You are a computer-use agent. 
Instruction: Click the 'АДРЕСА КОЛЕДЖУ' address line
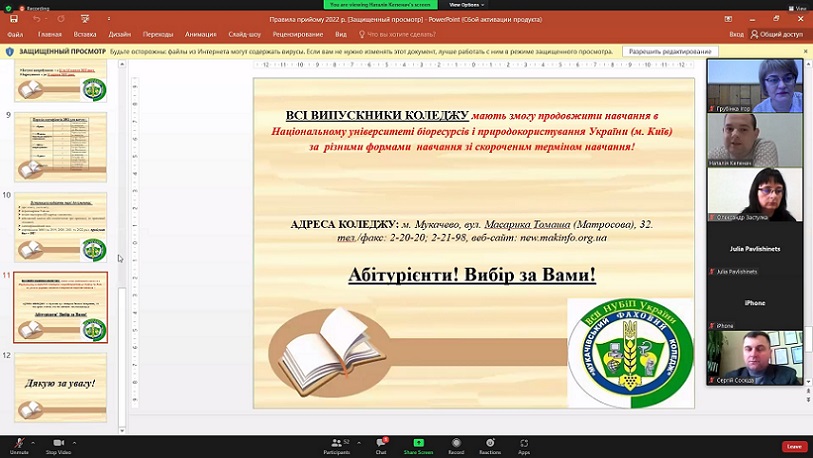pos(471,225)
